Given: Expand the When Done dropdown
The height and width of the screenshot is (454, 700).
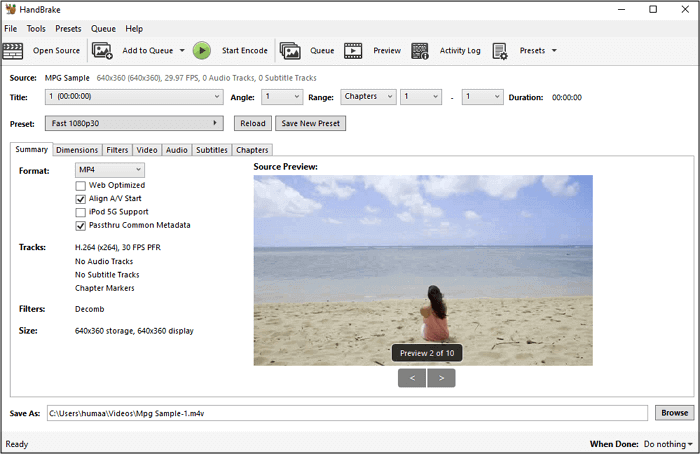Looking at the screenshot, I should click(x=668, y=443).
